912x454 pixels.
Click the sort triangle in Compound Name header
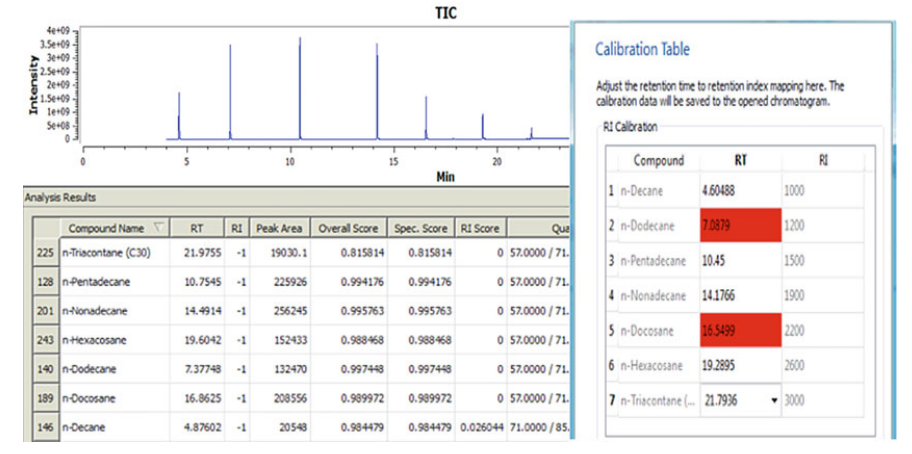pyautogui.click(x=159, y=227)
